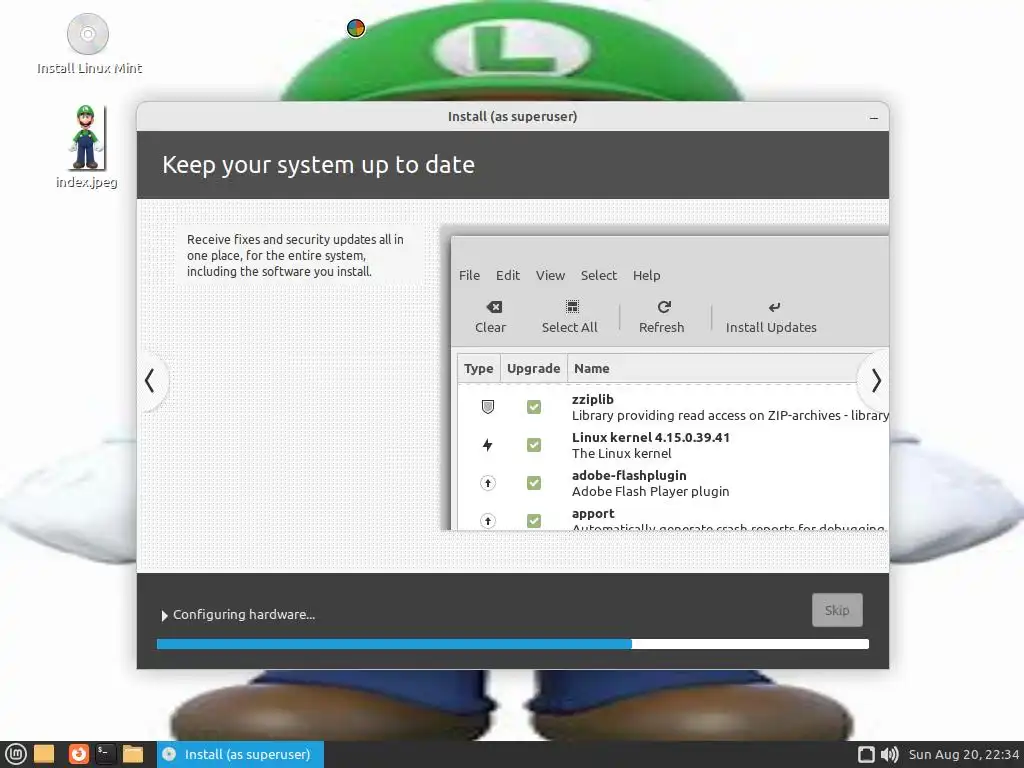
Task: Open the Terminal from the taskbar
Action: 105,754
